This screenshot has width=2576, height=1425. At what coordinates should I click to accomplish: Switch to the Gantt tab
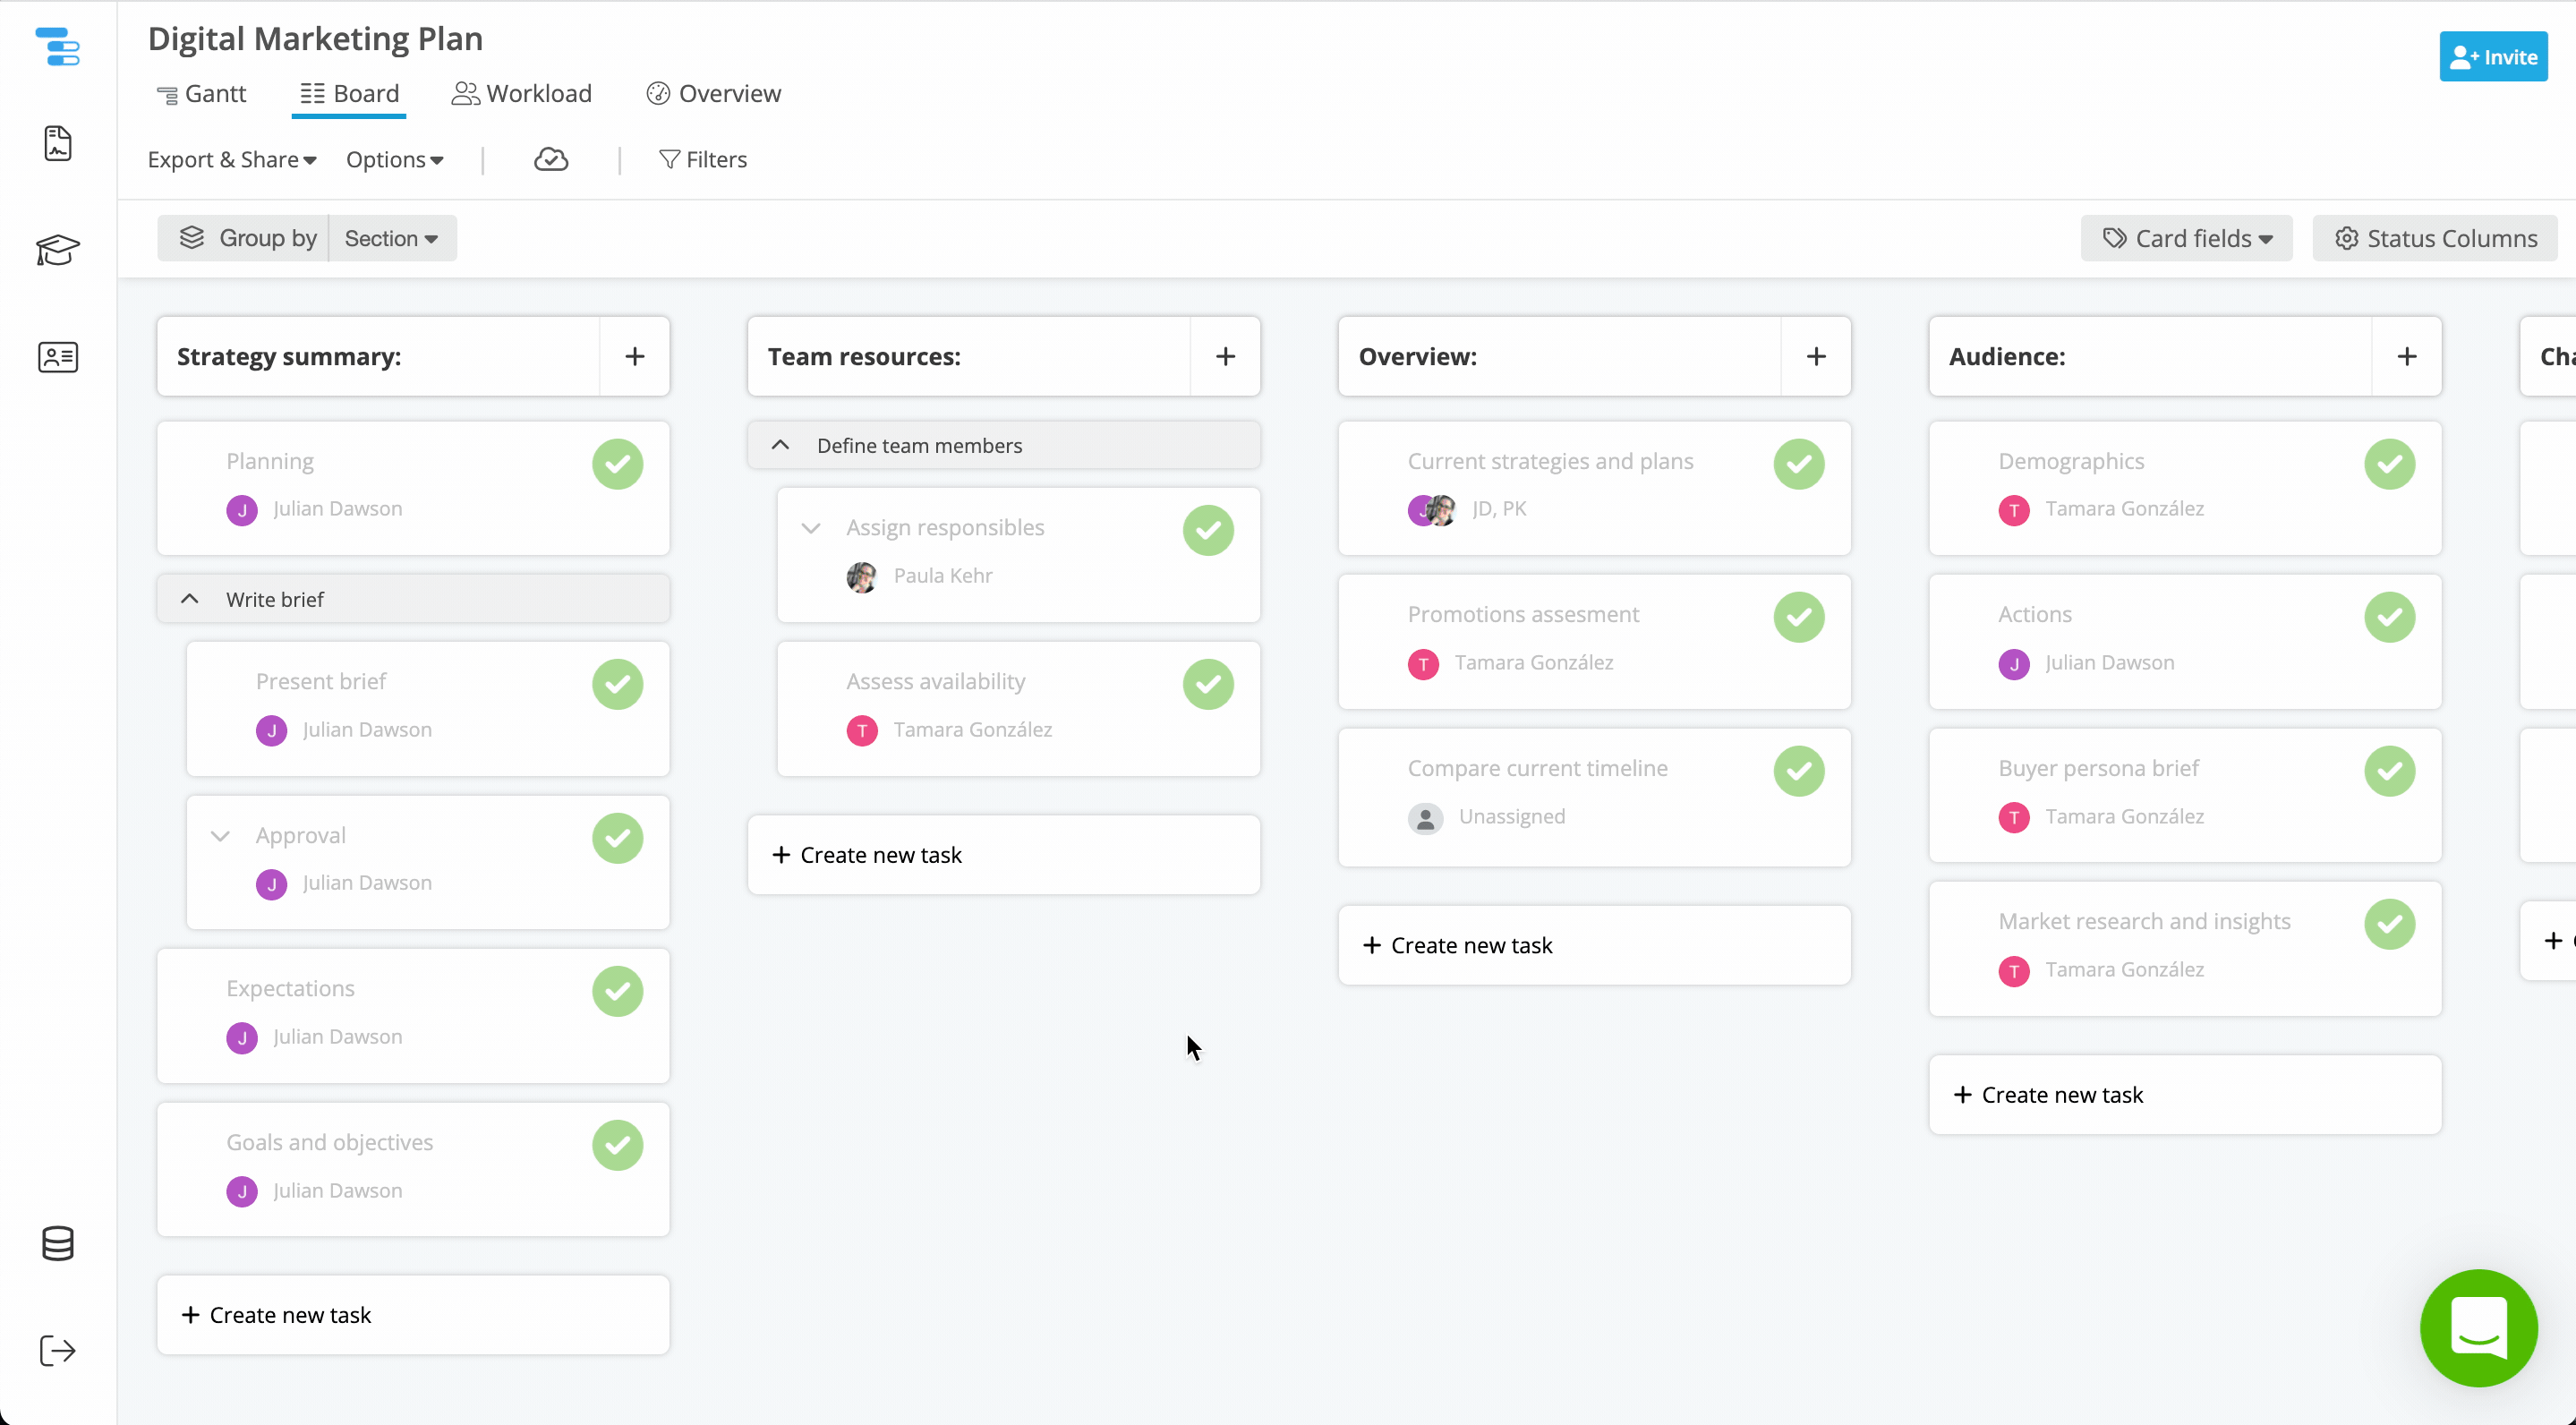202,94
